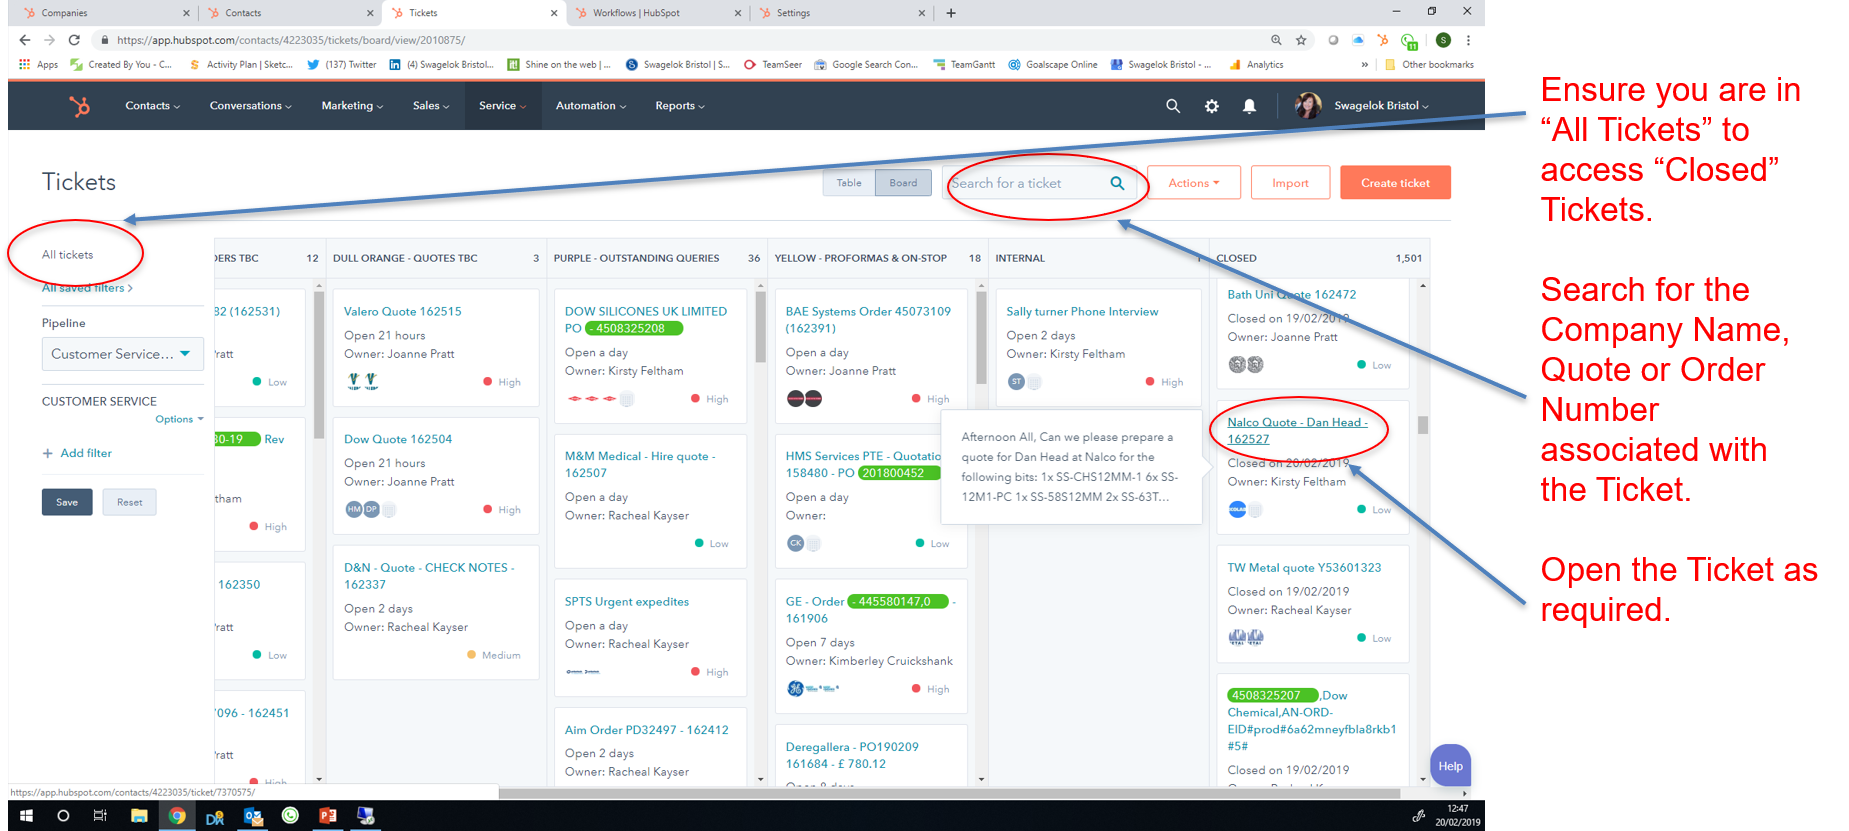This screenshot has width=1849, height=831.
Task: Open the Sally turner Phone Interview ticket
Action: 1082,311
